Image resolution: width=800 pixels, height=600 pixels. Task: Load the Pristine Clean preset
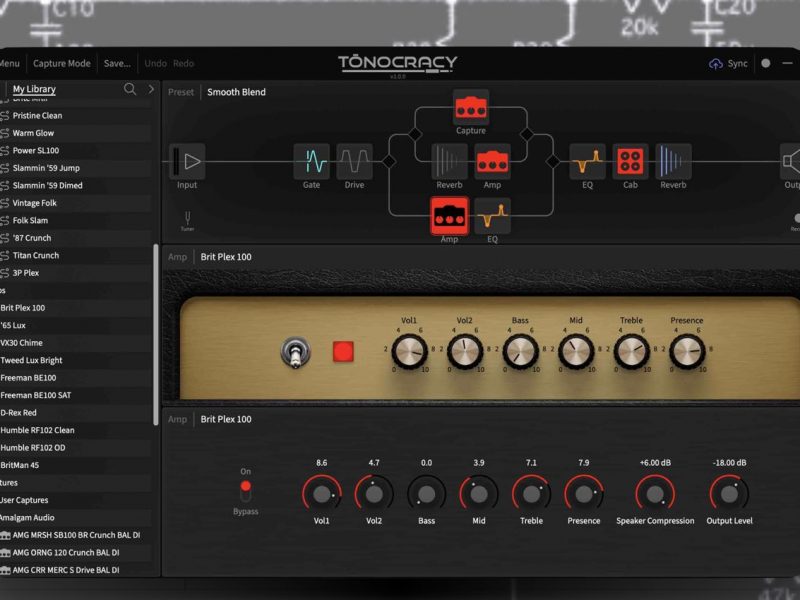tap(76, 116)
